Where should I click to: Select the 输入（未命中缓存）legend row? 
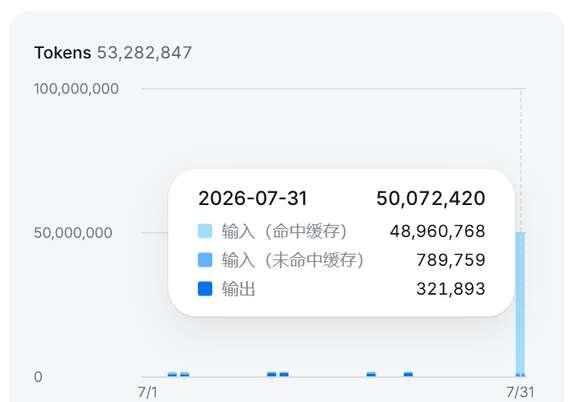point(341,260)
